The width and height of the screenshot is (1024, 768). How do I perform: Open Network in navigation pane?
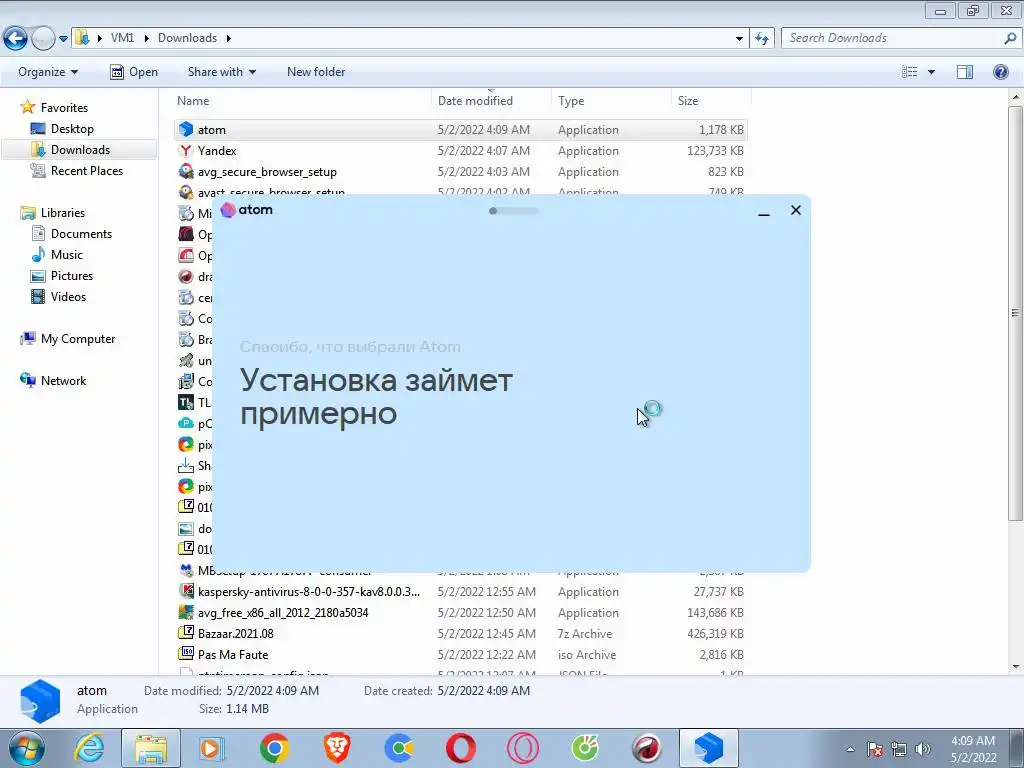point(63,381)
